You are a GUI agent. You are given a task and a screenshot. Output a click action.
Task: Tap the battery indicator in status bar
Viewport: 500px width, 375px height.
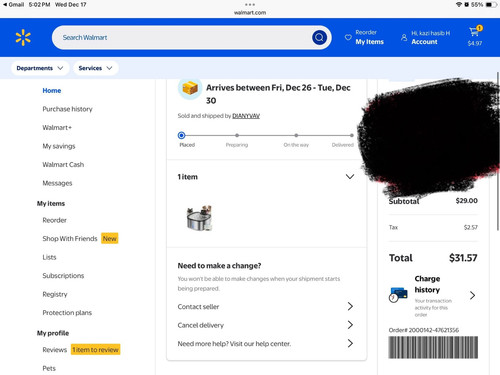[x=491, y=5]
